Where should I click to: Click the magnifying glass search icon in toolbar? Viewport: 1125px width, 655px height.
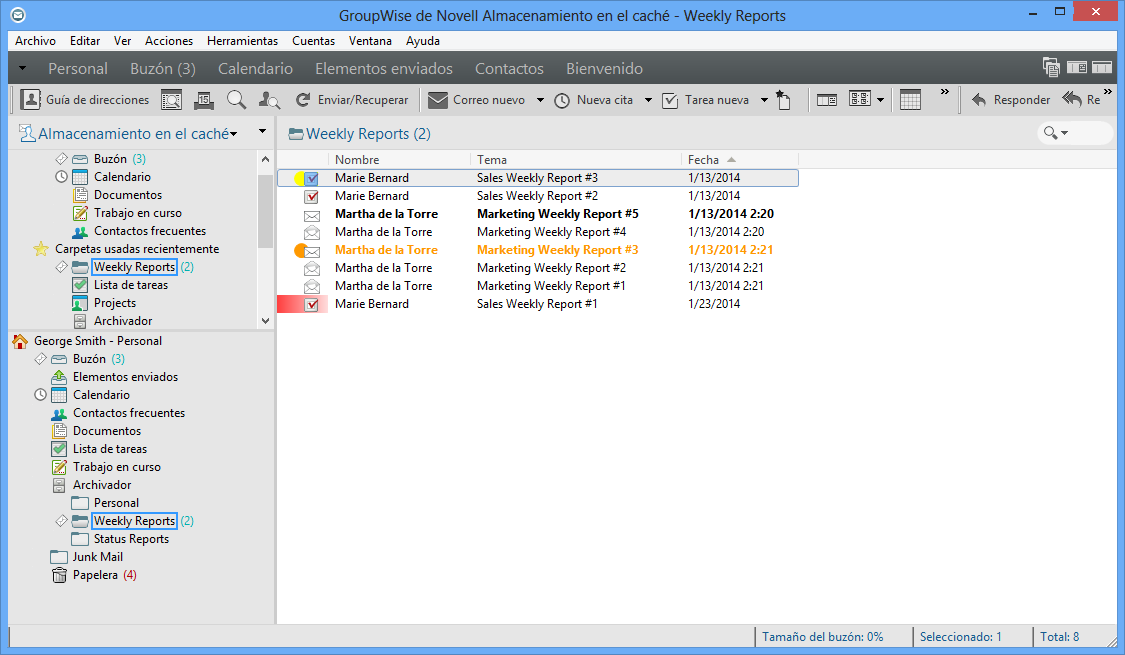click(x=236, y=100)
